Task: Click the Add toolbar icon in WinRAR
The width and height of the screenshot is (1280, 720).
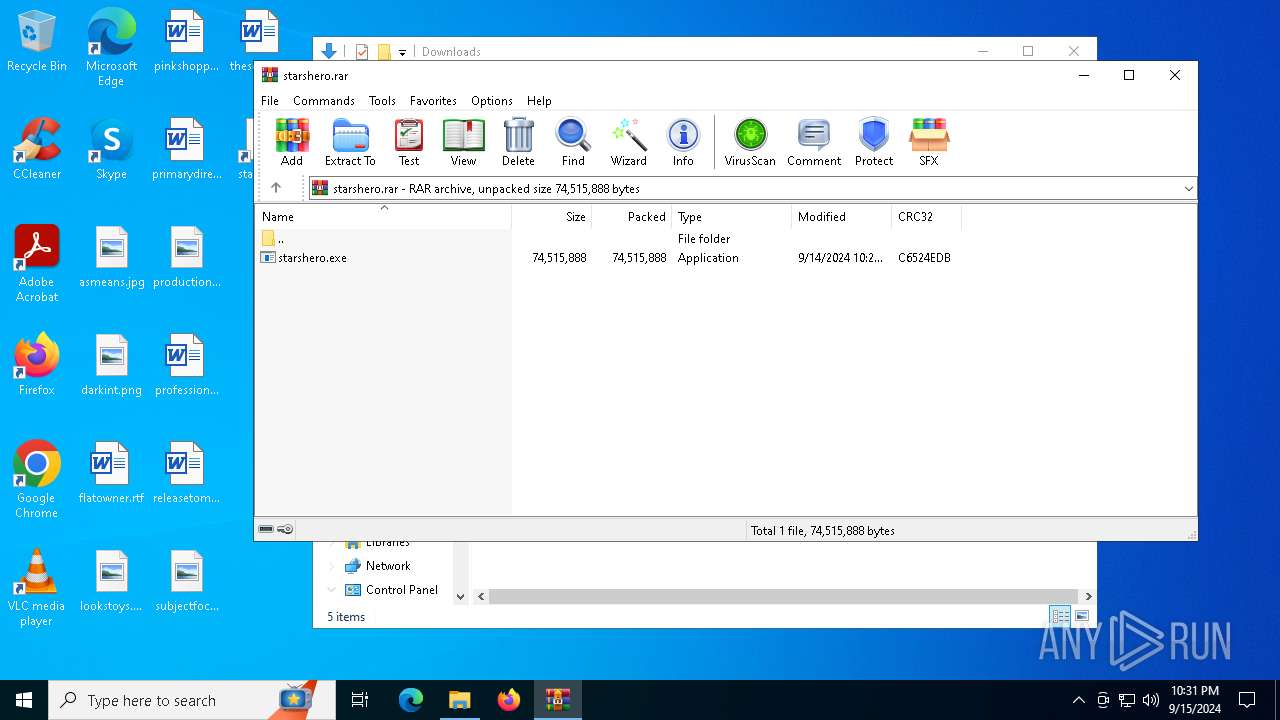Action: (x=292, y=142)
